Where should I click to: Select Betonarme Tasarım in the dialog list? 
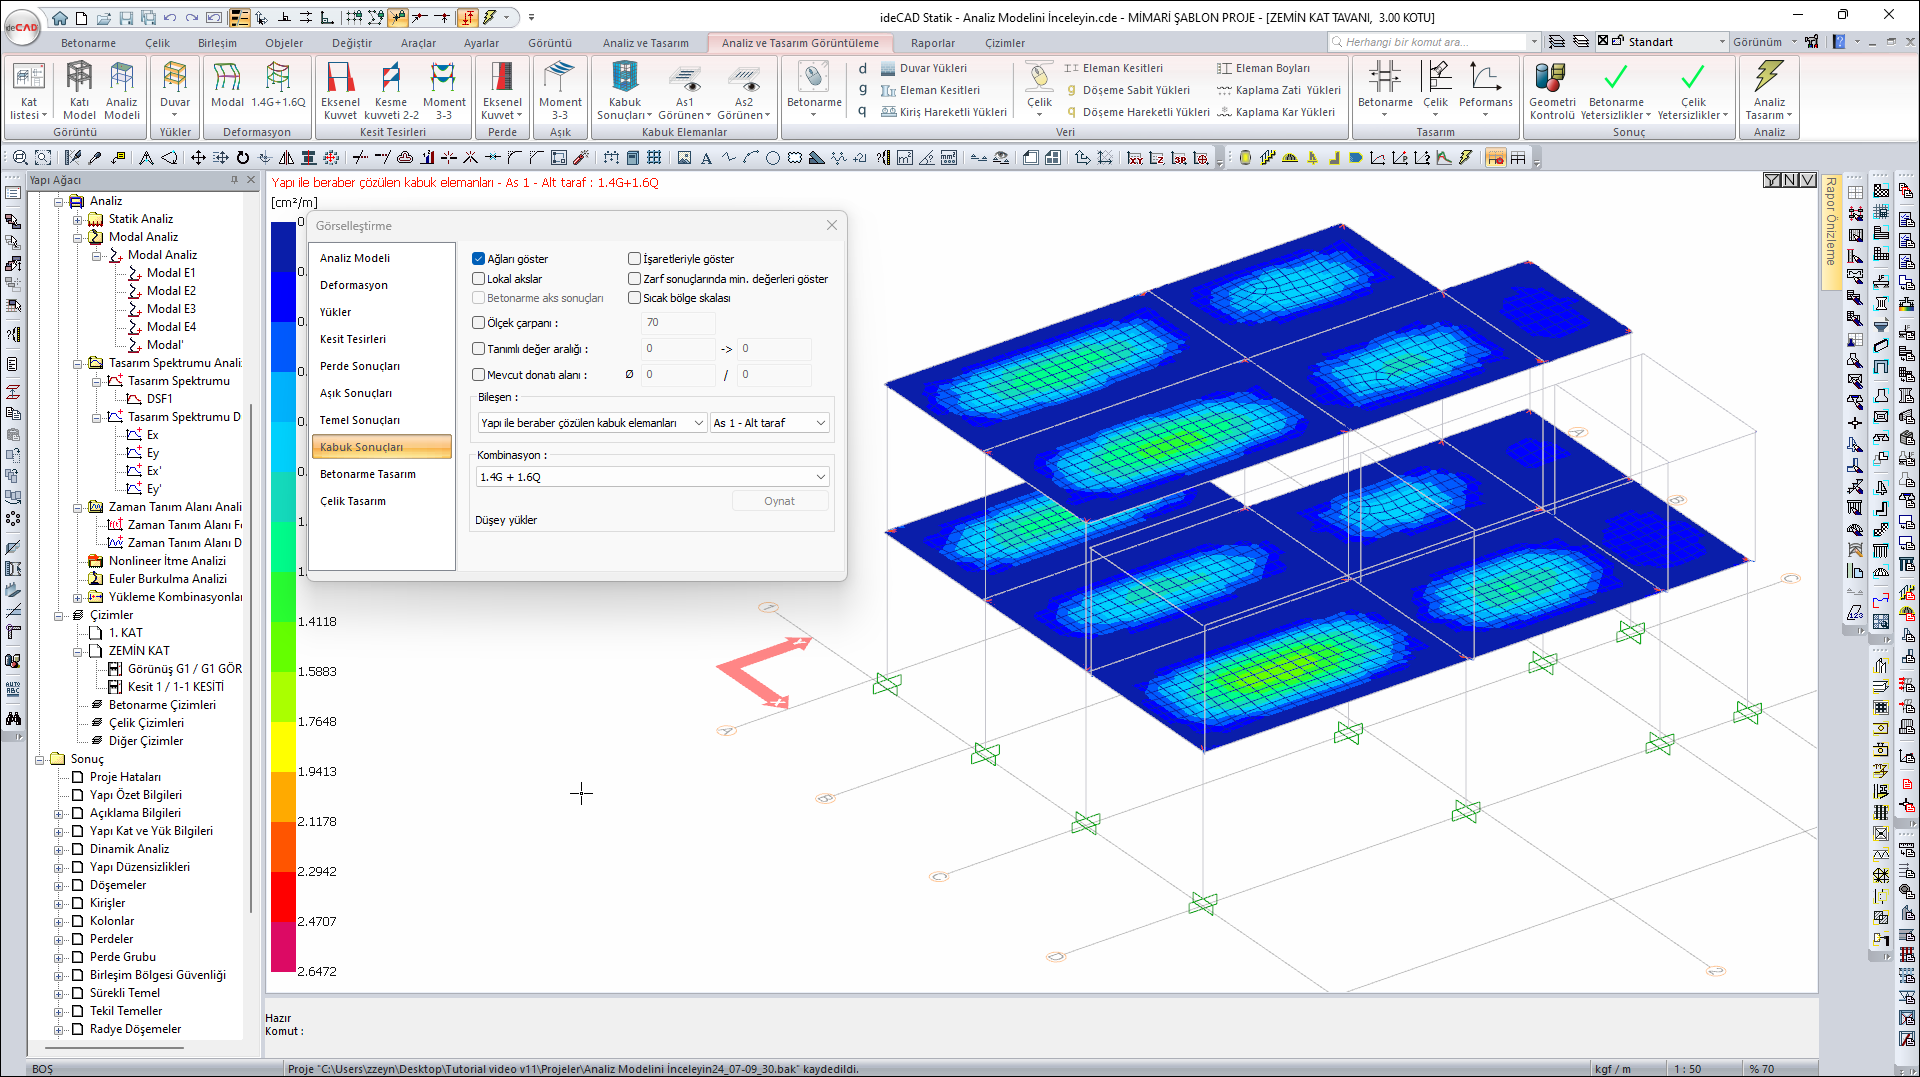coord(367,474)
